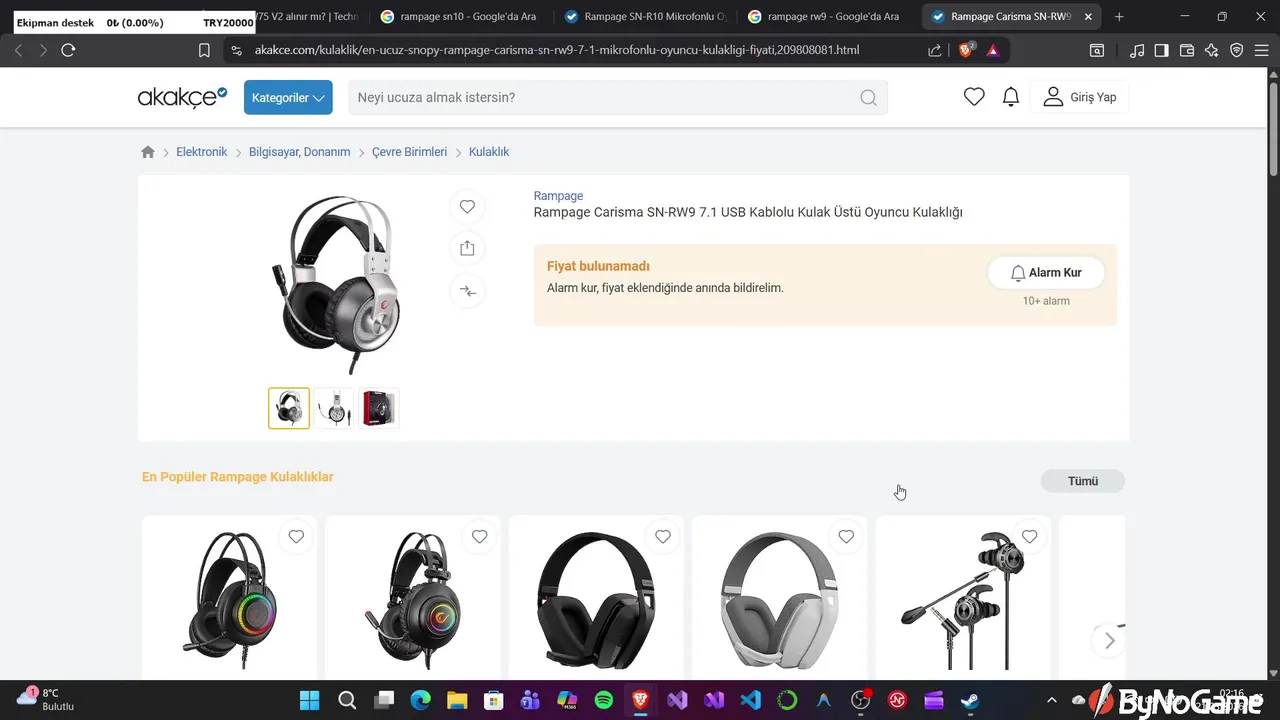Favorite the black wireless headphone card
Viewport: 1280px width, 720px height.
click(x=663, y=537)
